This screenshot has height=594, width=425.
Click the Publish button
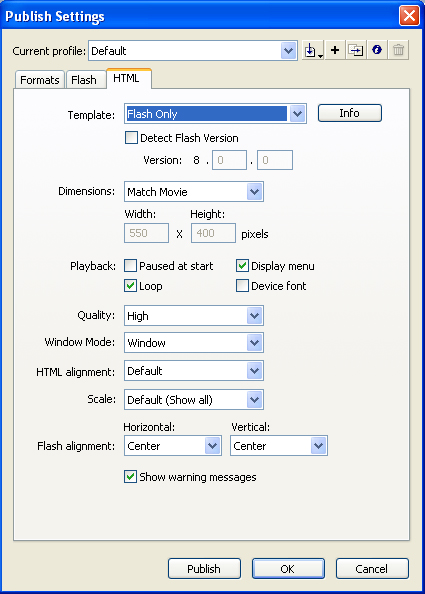point(204,569)
